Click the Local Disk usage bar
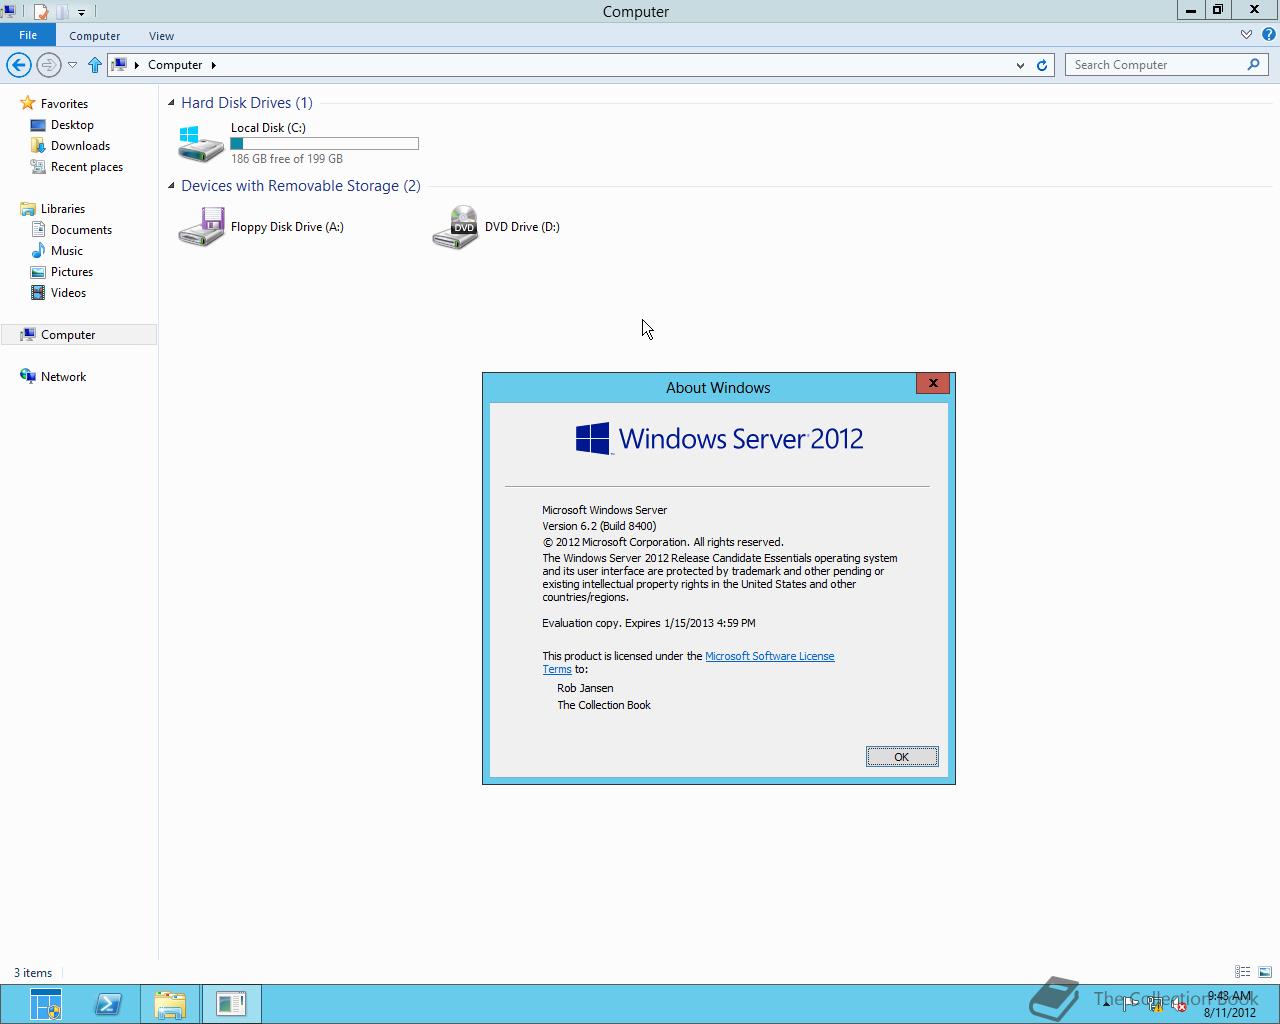This screenshot has width=1280, height=1024. [325, 144]
